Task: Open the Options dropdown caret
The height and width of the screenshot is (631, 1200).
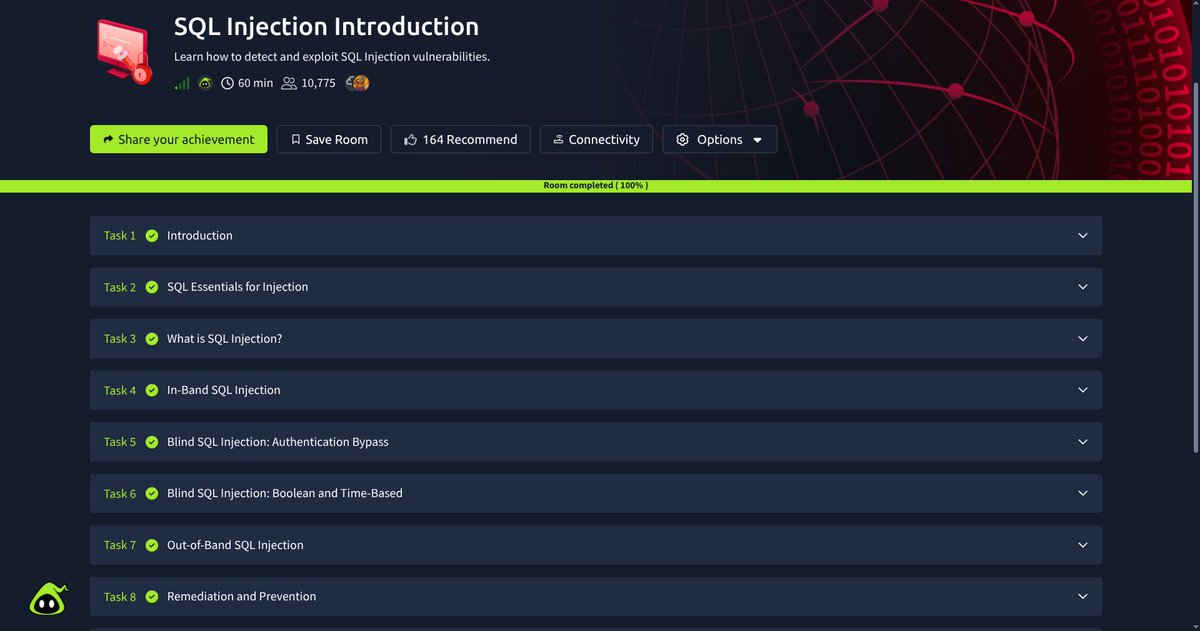Action: point(757,140)
